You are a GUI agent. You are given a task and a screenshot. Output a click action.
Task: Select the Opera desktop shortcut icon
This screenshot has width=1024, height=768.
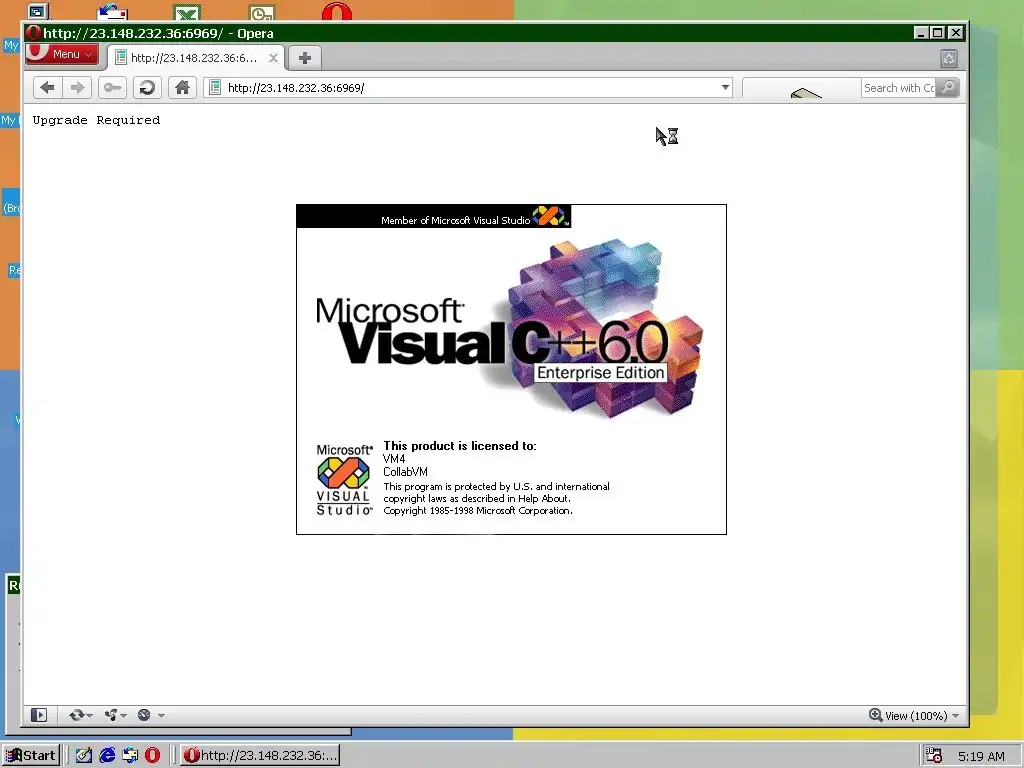point(337,11)
